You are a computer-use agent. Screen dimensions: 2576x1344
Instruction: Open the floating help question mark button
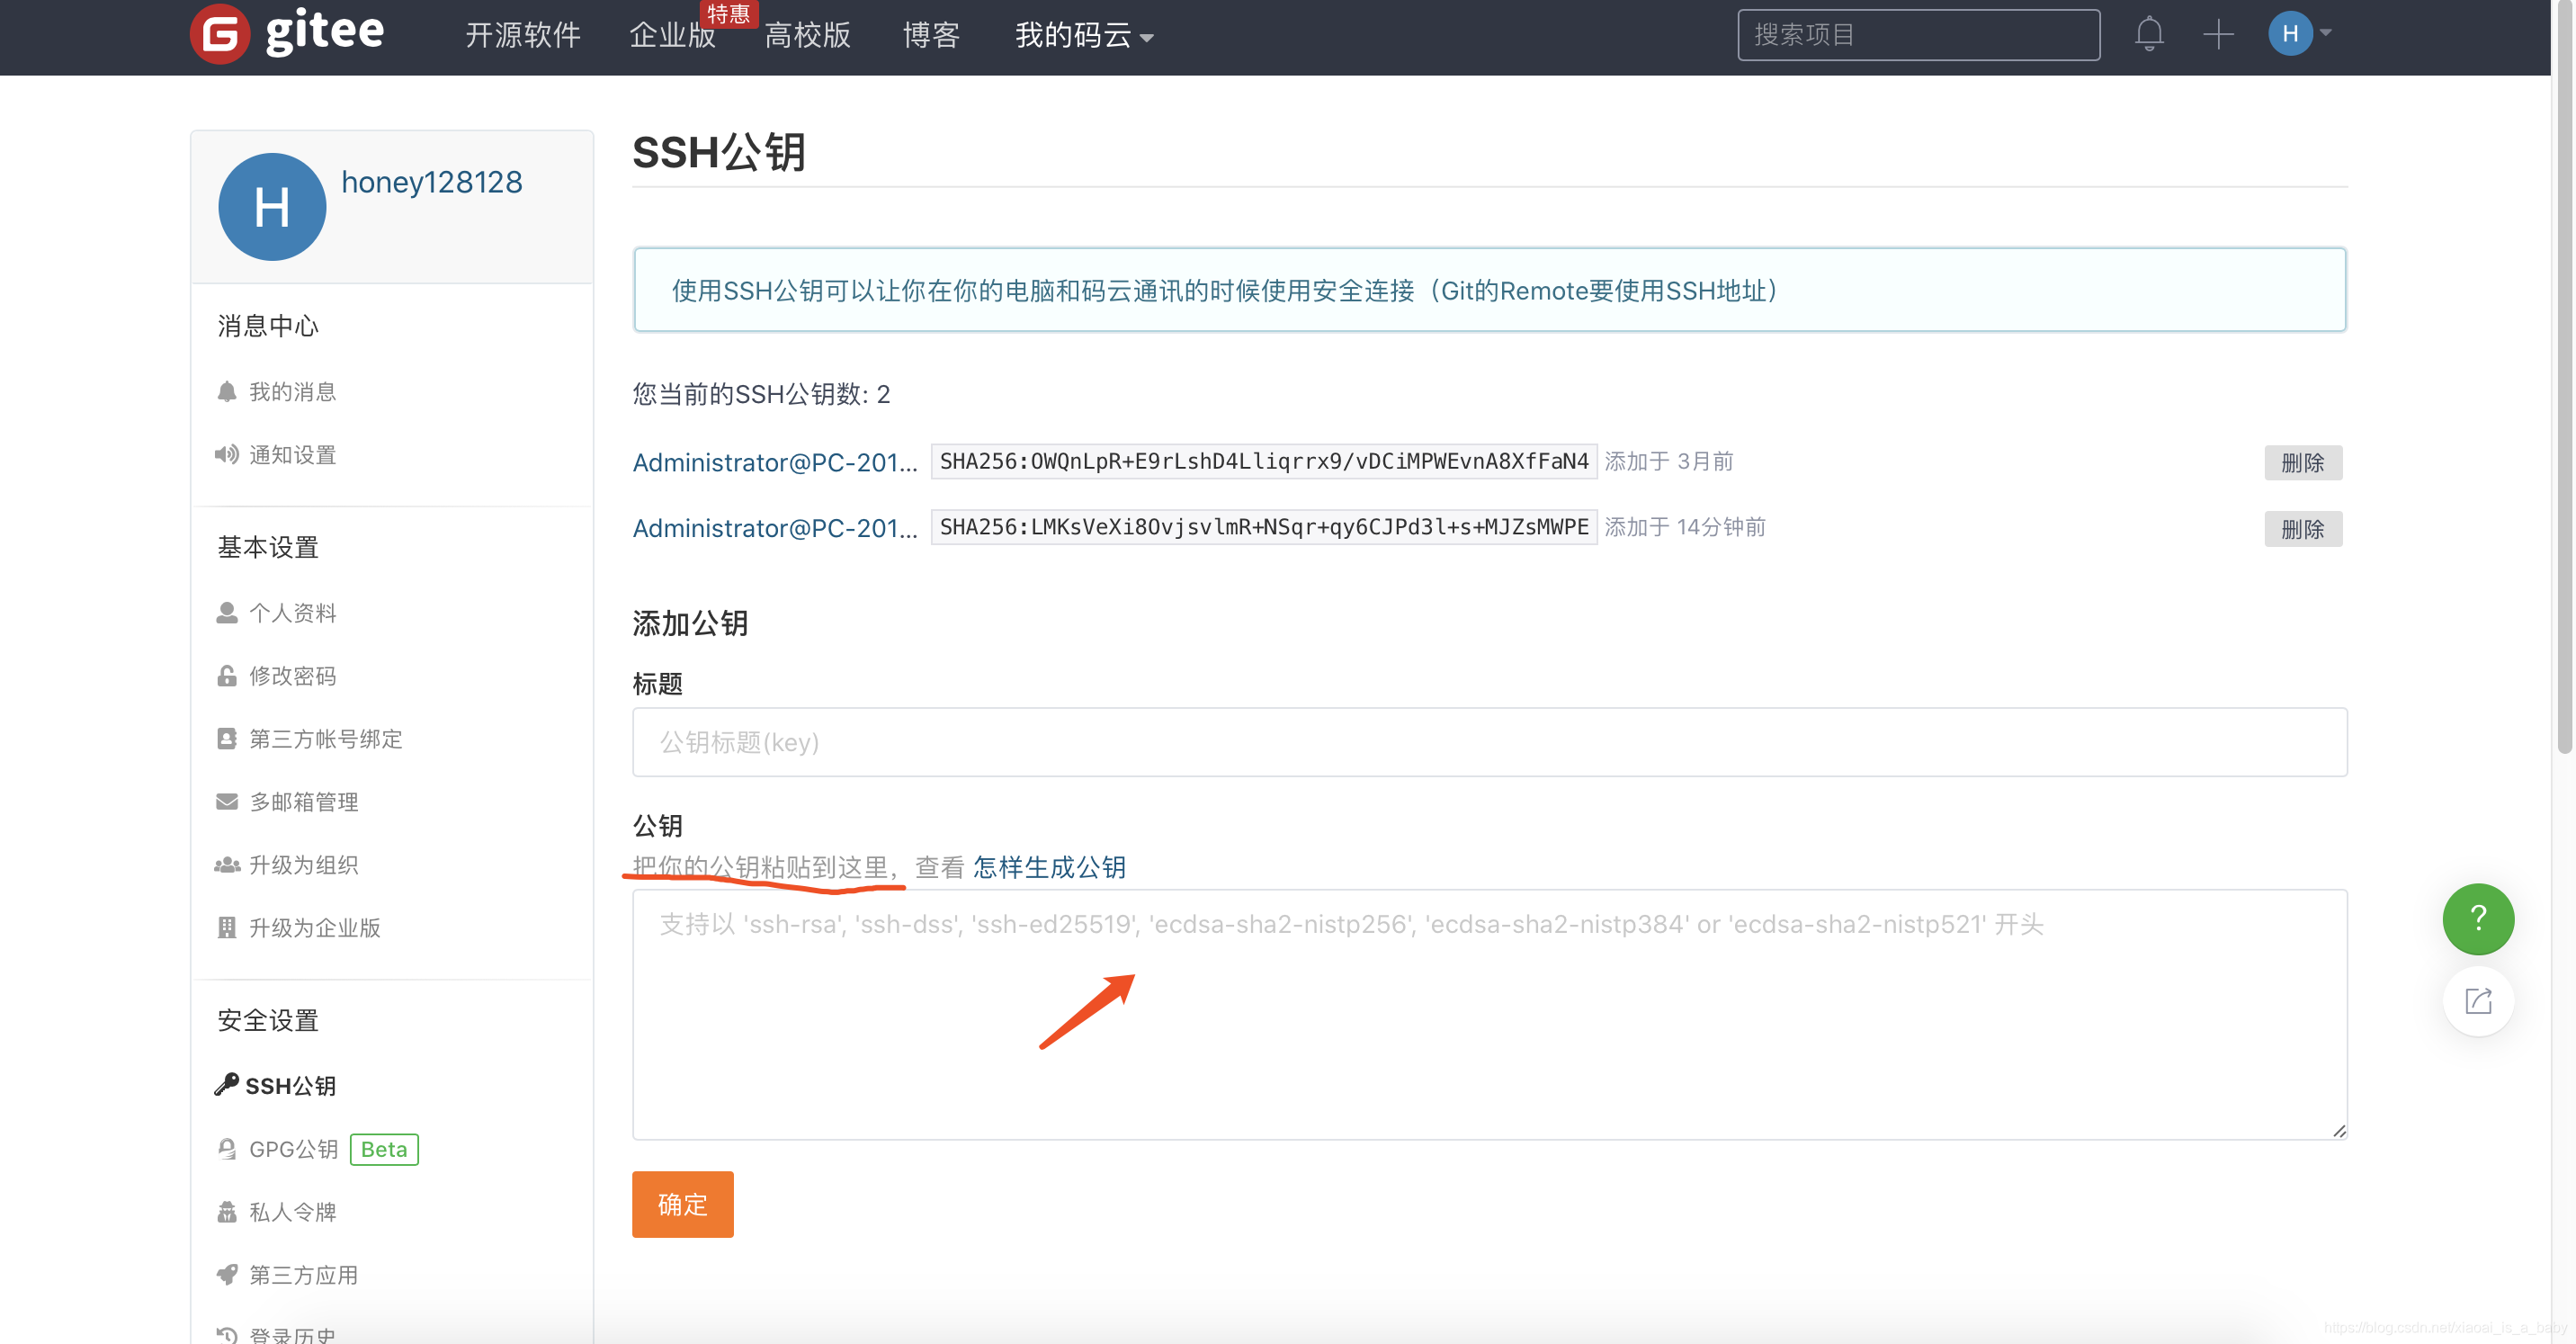click(x=2478, y=918)
